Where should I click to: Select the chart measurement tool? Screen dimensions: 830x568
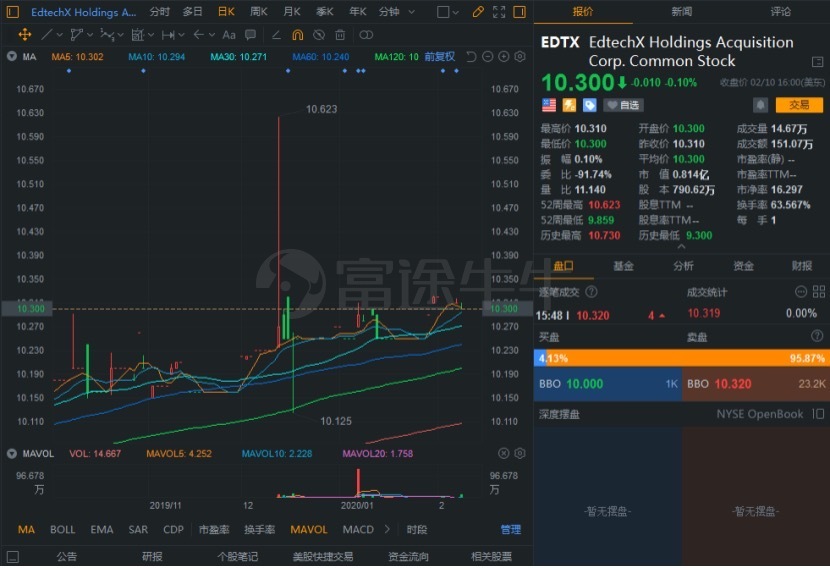[138, 35]
